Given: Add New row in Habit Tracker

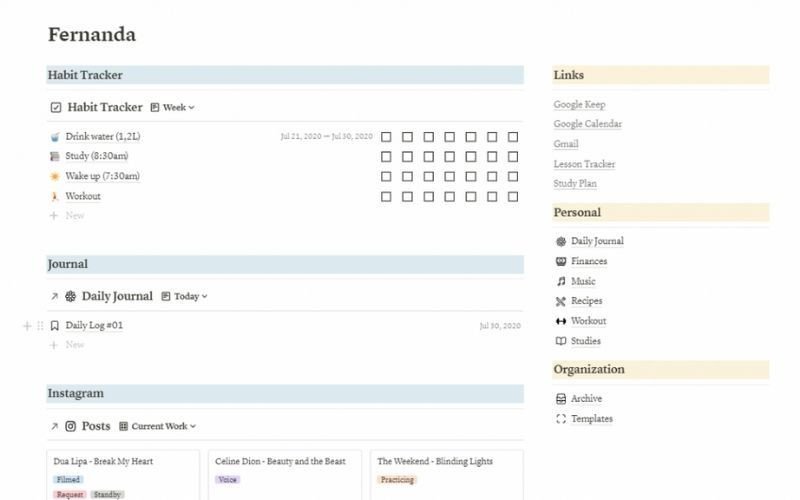Looking at the screenshot, I should click(67, 216).
